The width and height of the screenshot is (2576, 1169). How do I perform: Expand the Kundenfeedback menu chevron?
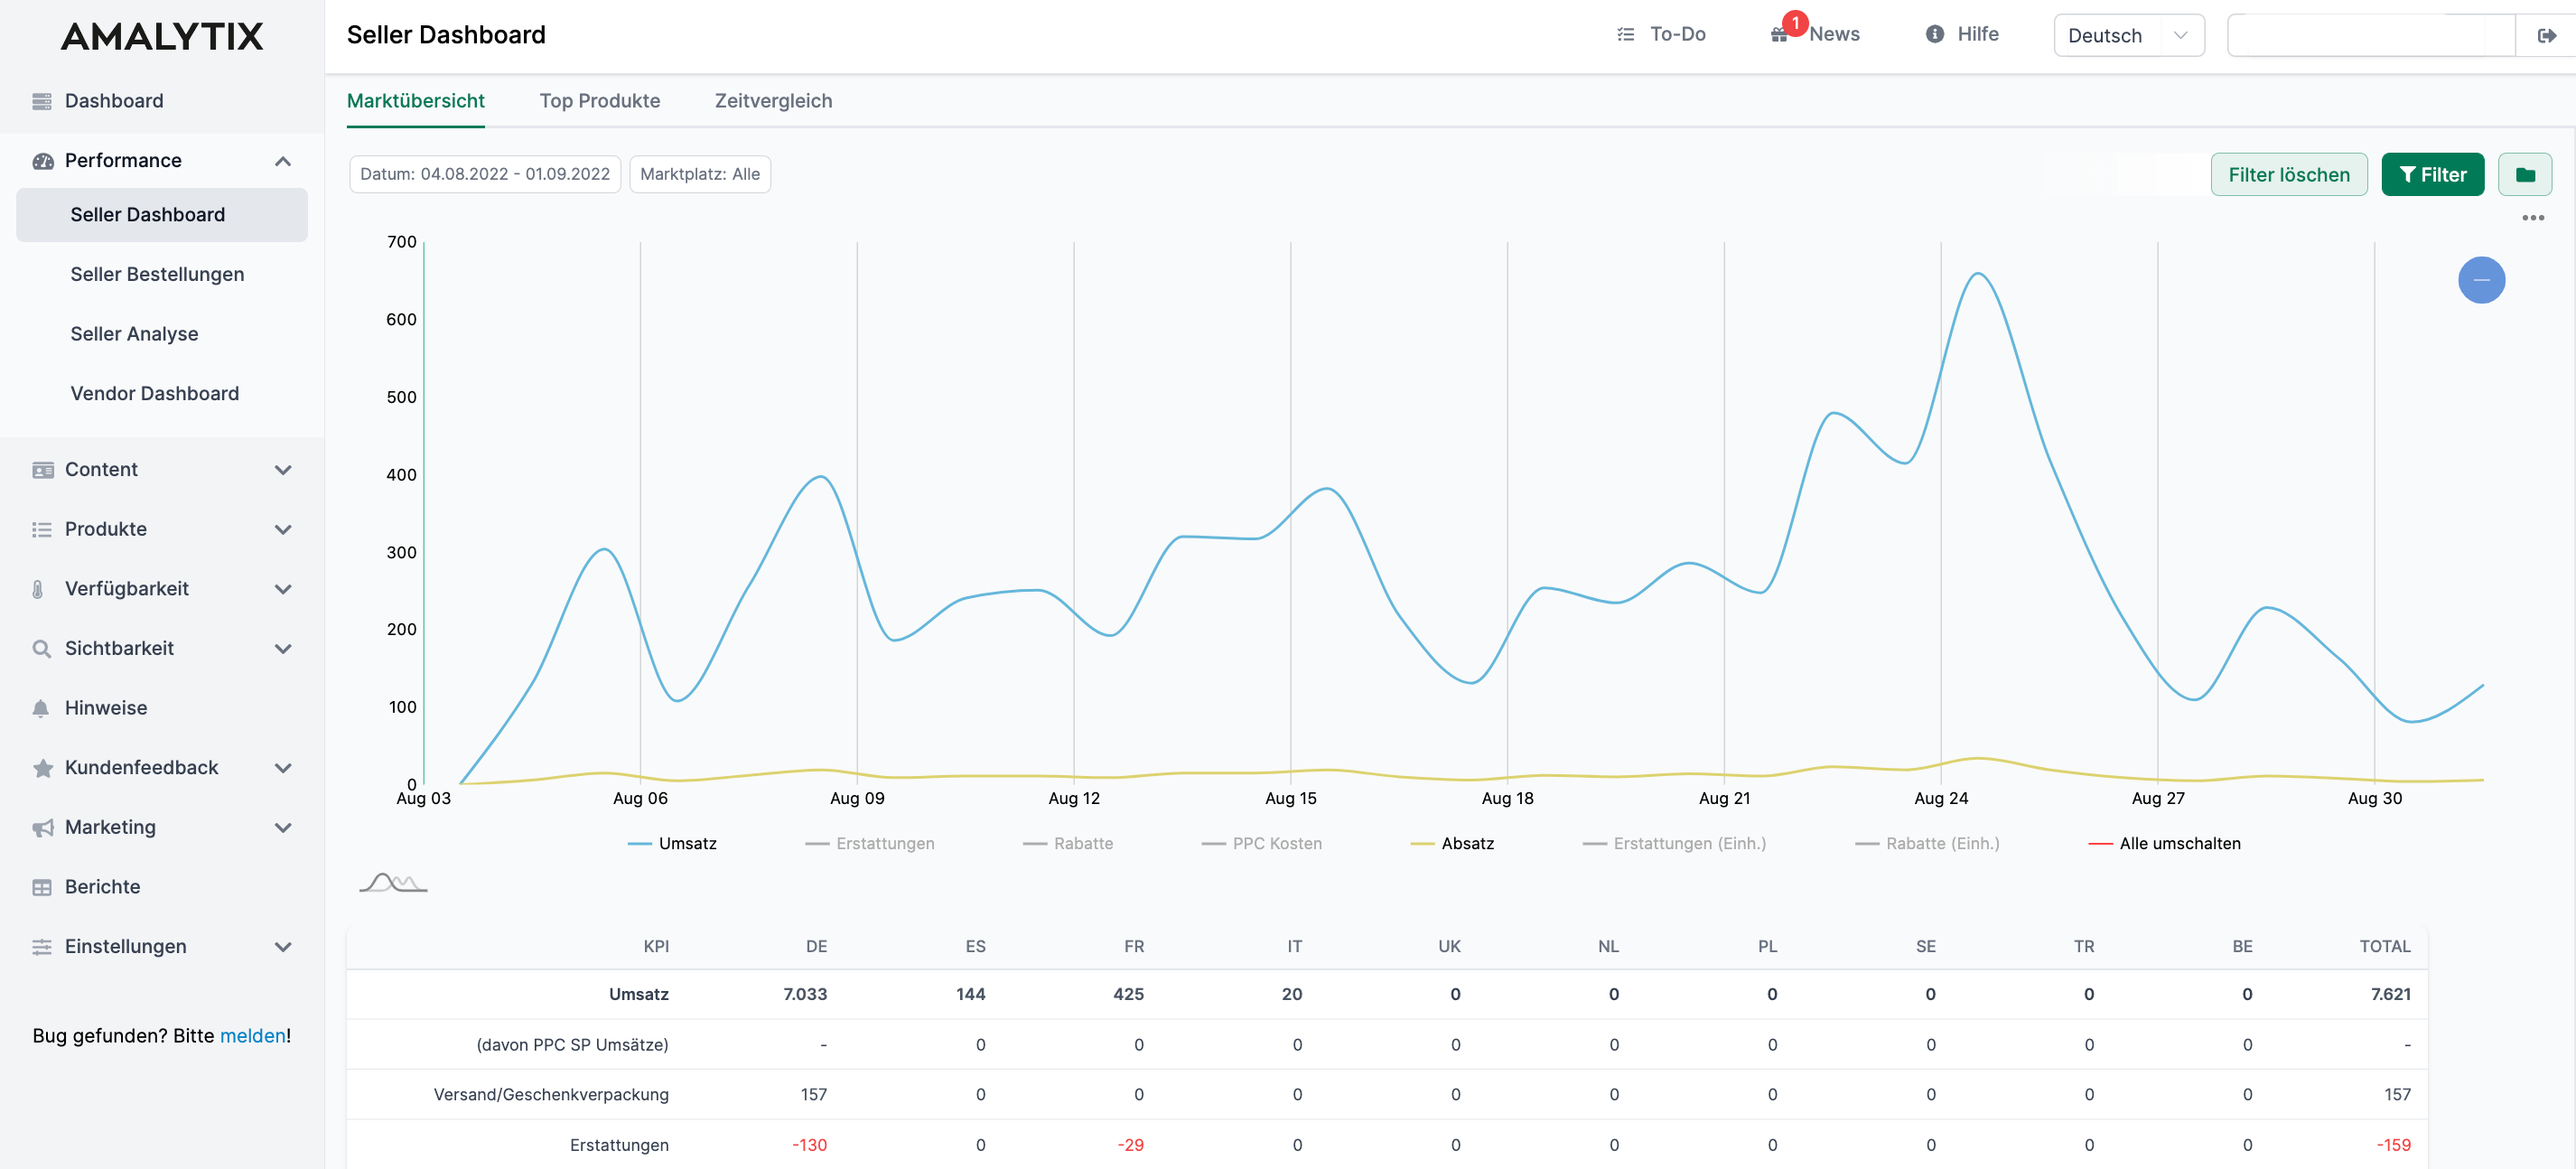pyautogui.click(x=283, y=768)
